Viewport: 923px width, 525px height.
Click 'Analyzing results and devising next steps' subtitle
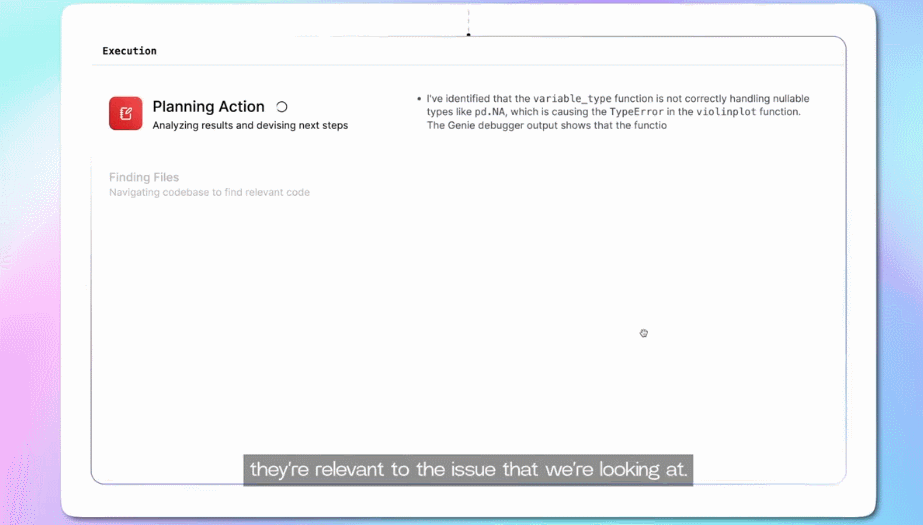click(x=250, y=126)
